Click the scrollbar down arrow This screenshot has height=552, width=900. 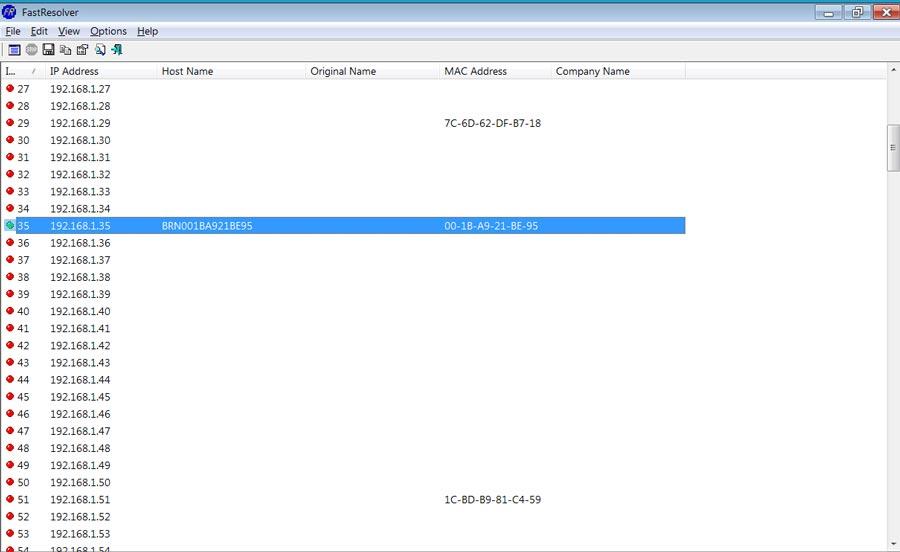pos(894,544)
